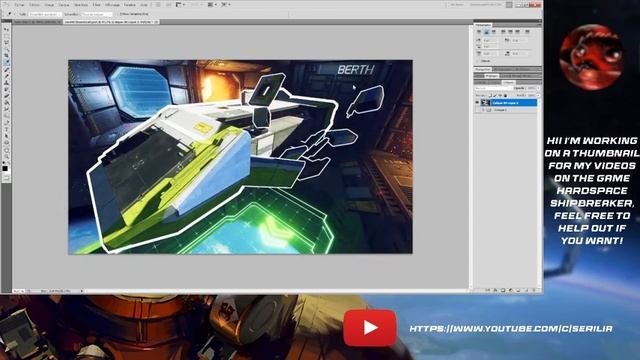Open the Sample layers dropdown in options bar
This screenshot has height=360, width=640.
point(97,14)
